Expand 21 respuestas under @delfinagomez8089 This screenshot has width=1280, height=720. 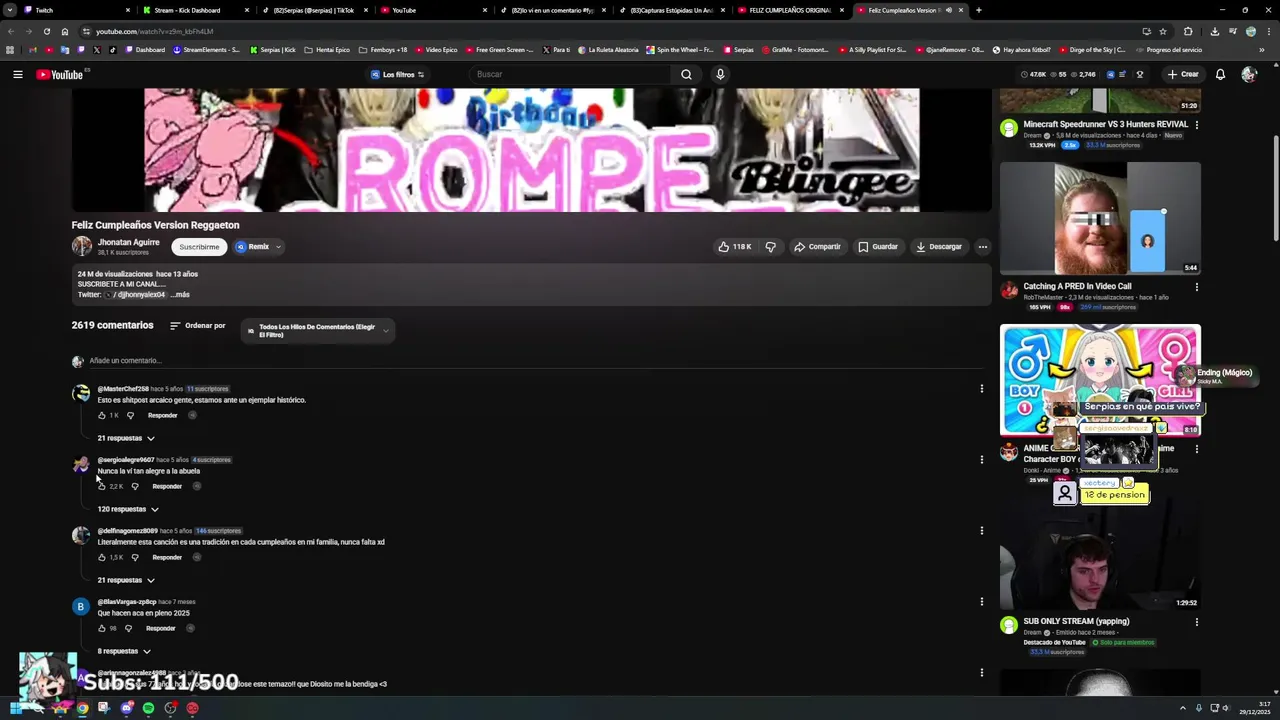126,580
